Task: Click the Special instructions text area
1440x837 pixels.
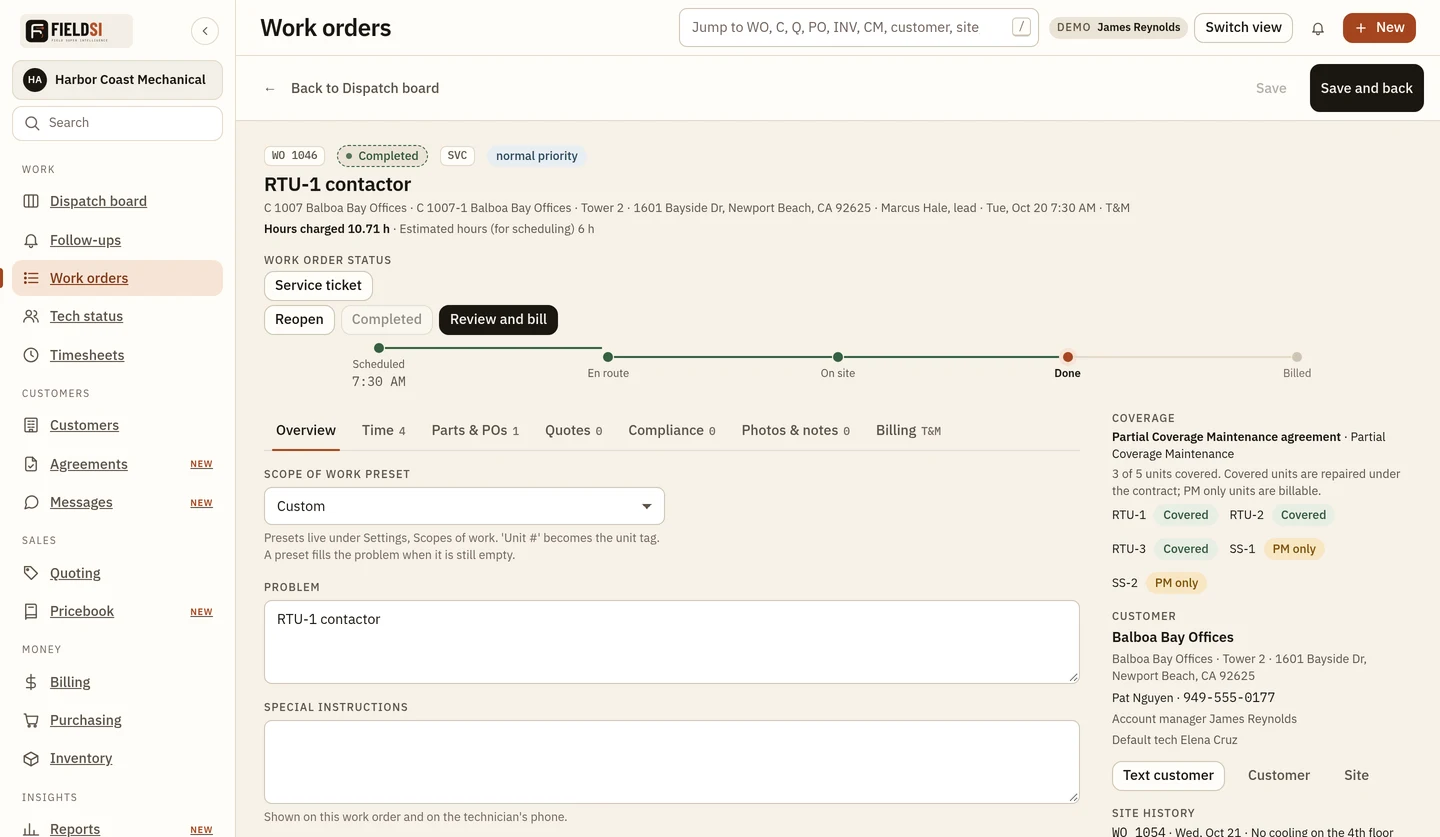Action: [671, 762]
